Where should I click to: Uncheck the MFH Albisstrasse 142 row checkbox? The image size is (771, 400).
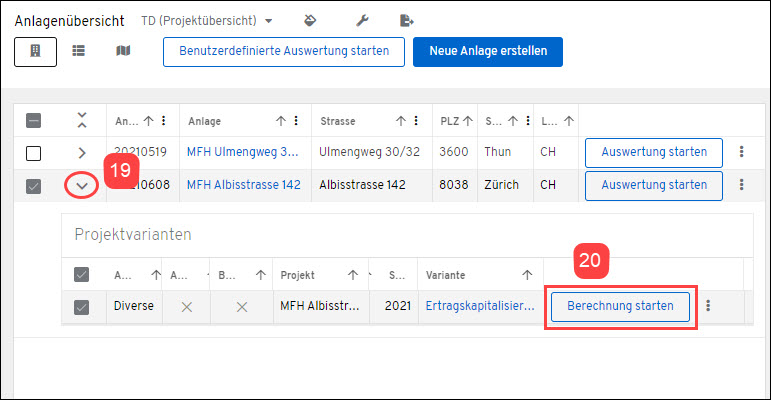click(33, 186)
